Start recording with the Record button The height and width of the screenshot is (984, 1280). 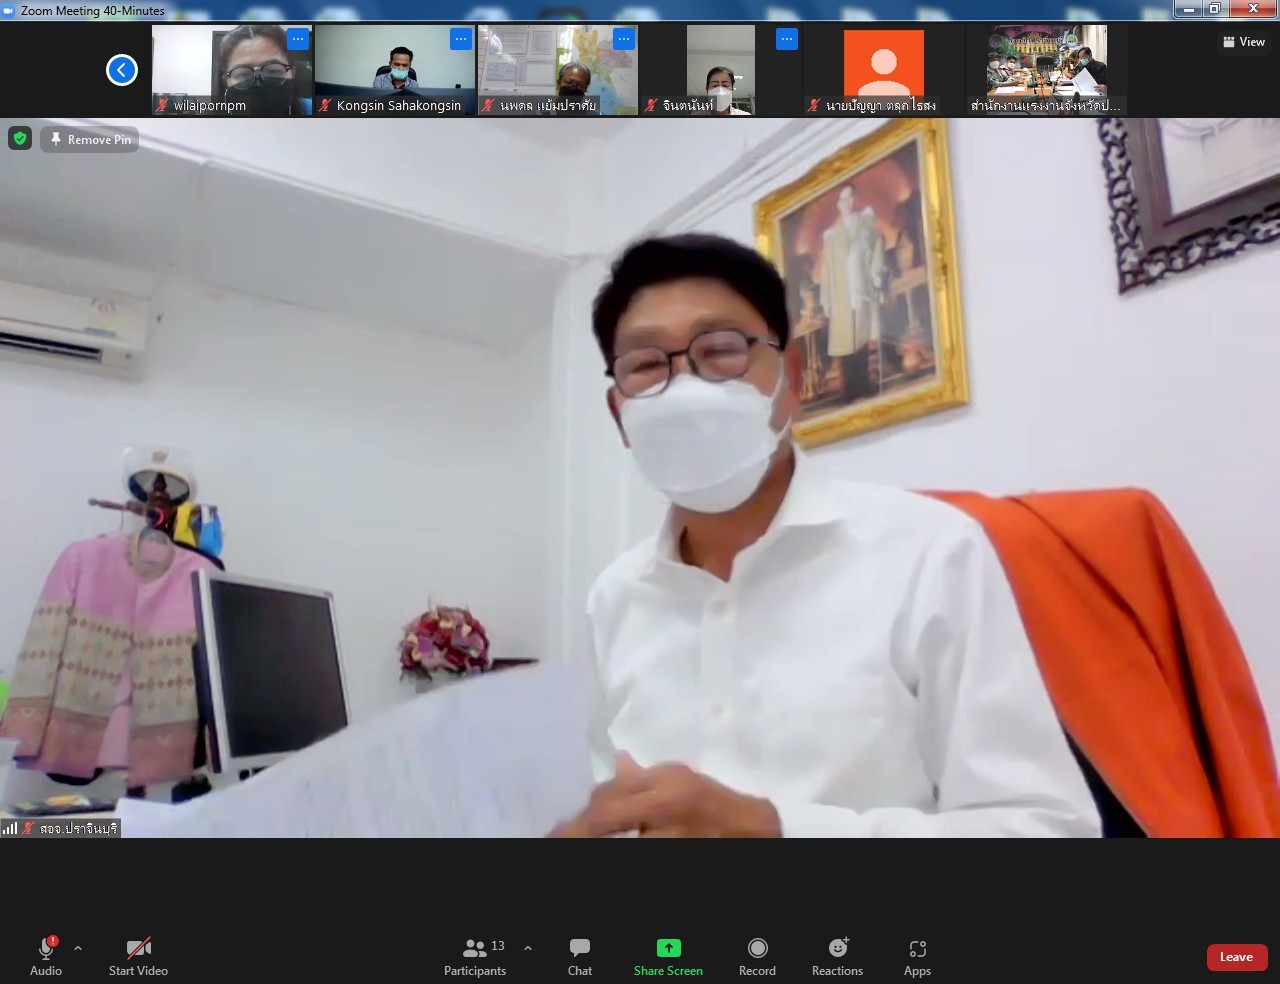pyautogui.click(x=757, y=957)
